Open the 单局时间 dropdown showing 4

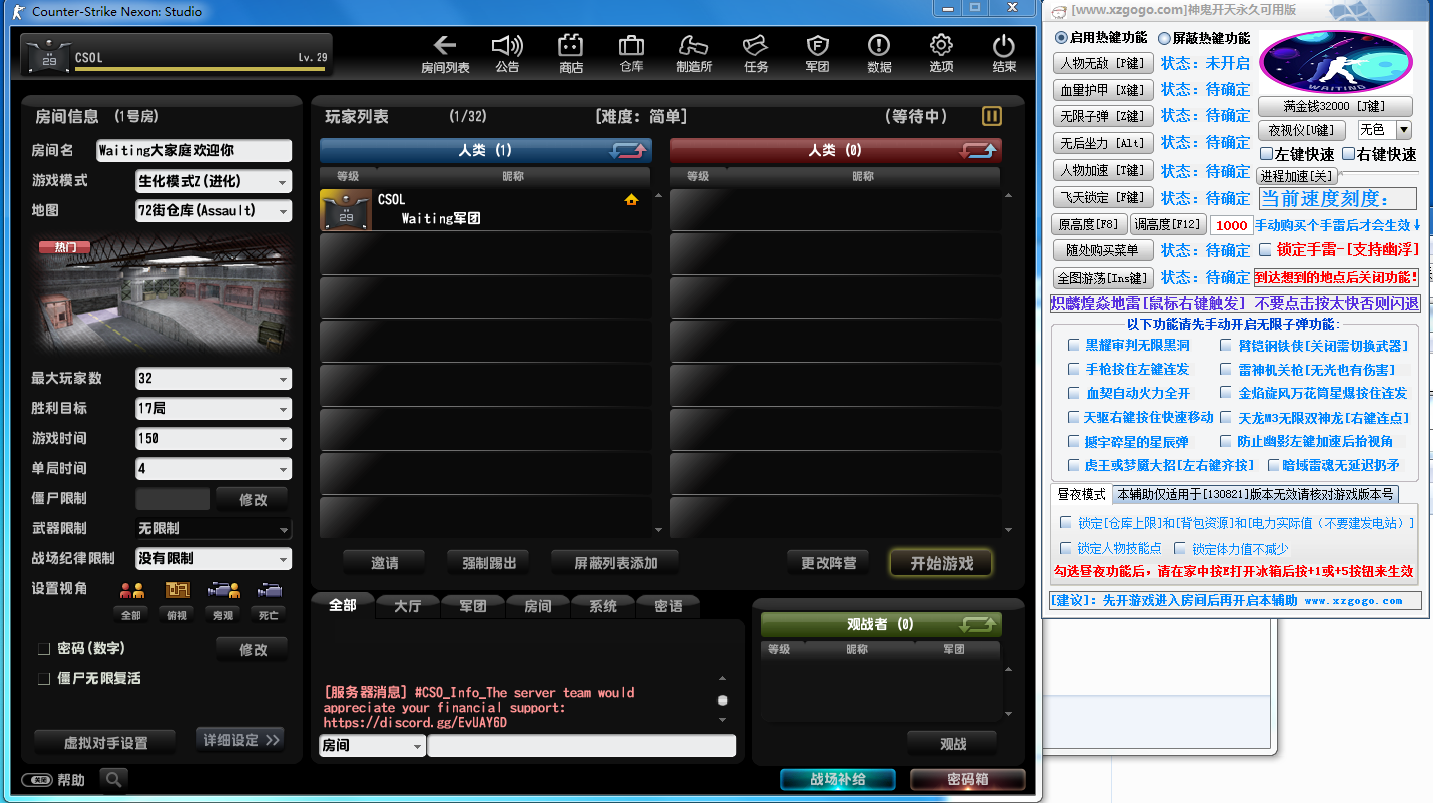click(214, 469)
